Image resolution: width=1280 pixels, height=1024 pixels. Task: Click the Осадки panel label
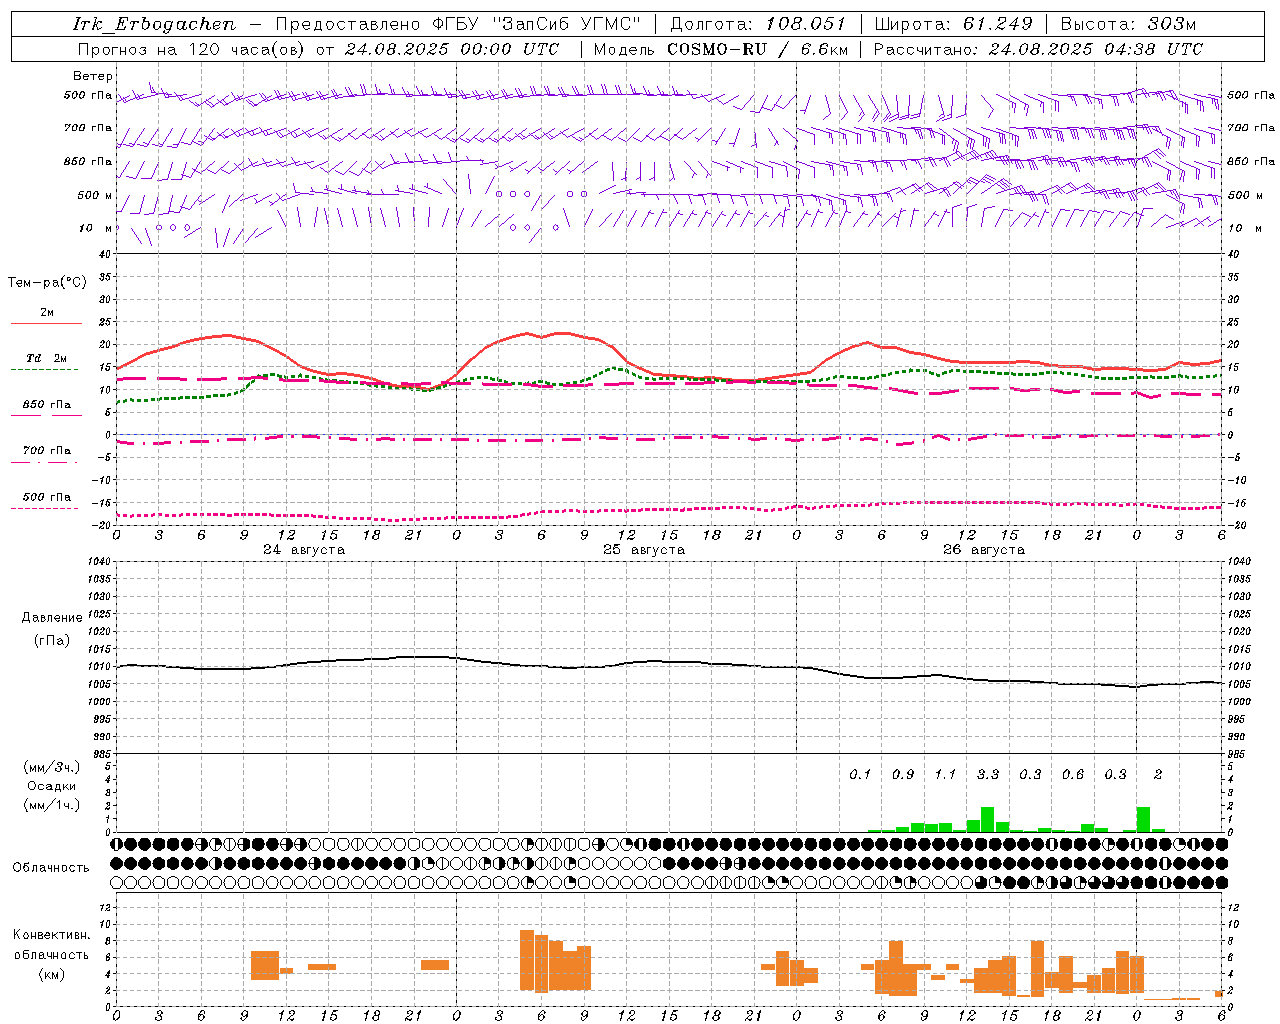[x=52, y=786]
